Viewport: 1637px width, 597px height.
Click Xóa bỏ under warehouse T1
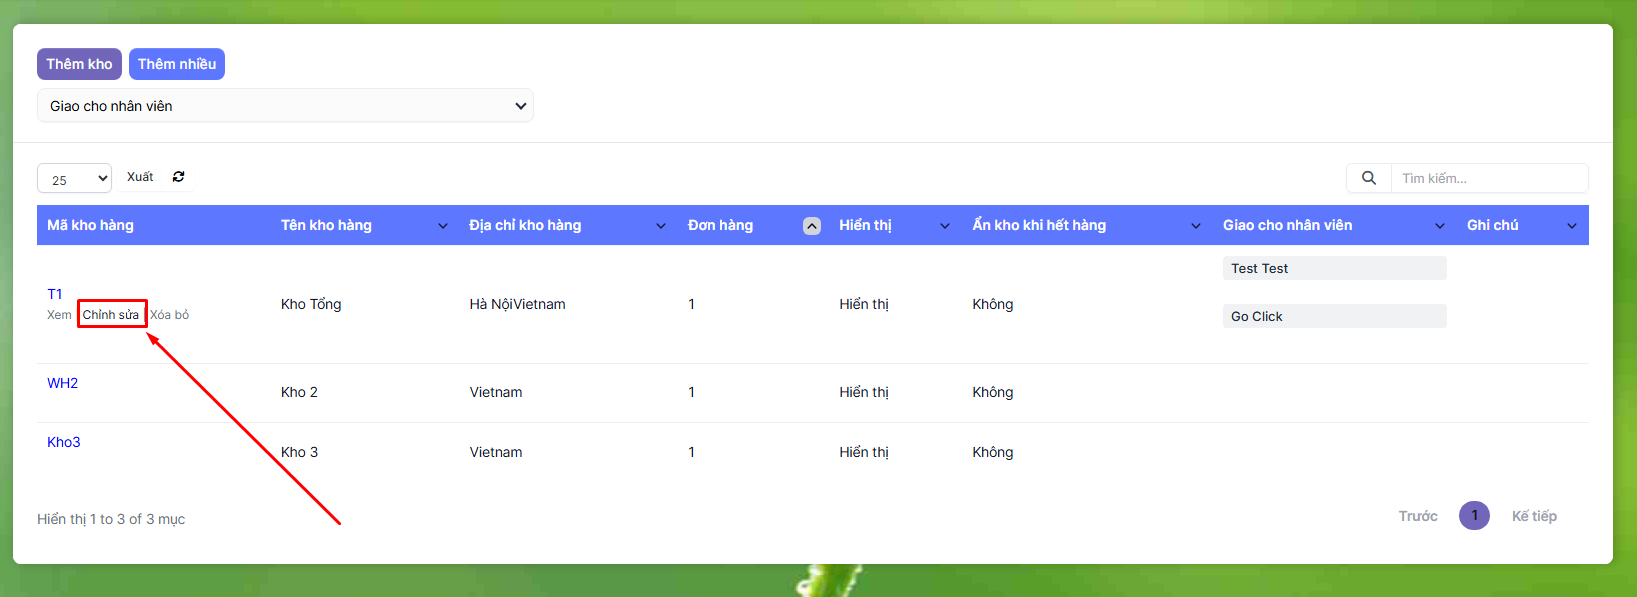[x=170, y=315]
